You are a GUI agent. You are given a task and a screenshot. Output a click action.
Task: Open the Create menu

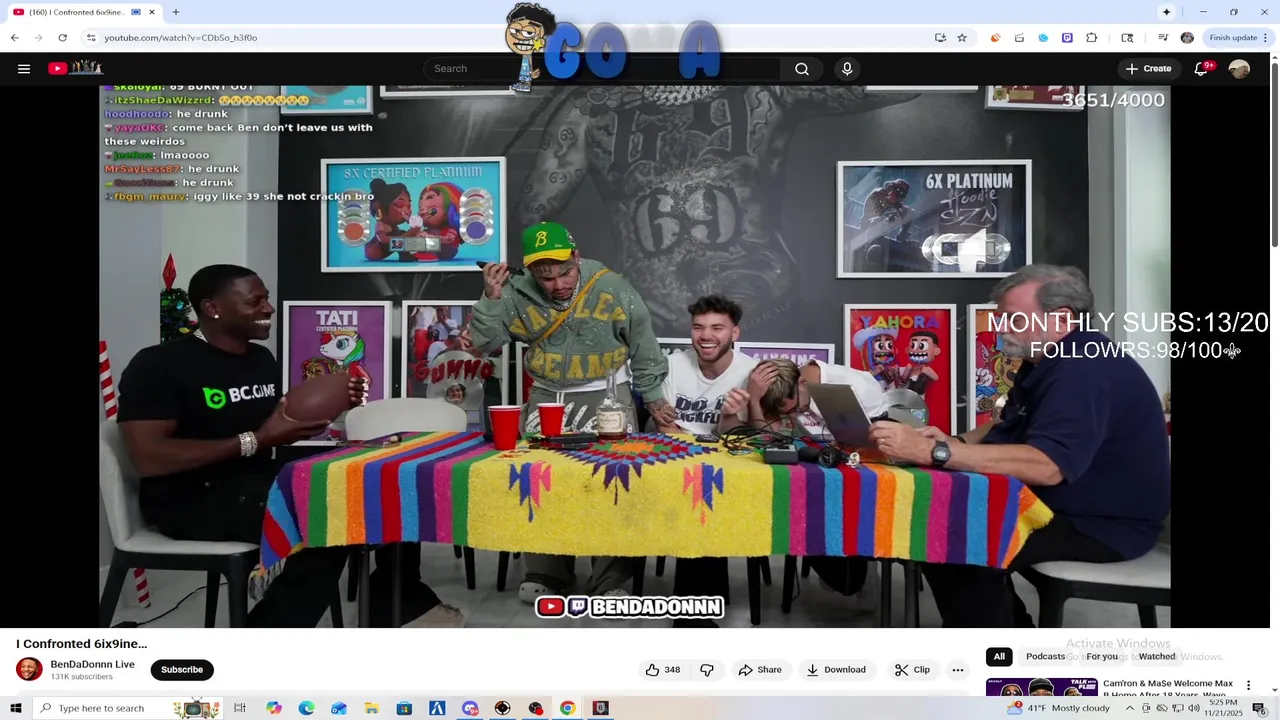pyautogui.click(x=1148, y=68)
